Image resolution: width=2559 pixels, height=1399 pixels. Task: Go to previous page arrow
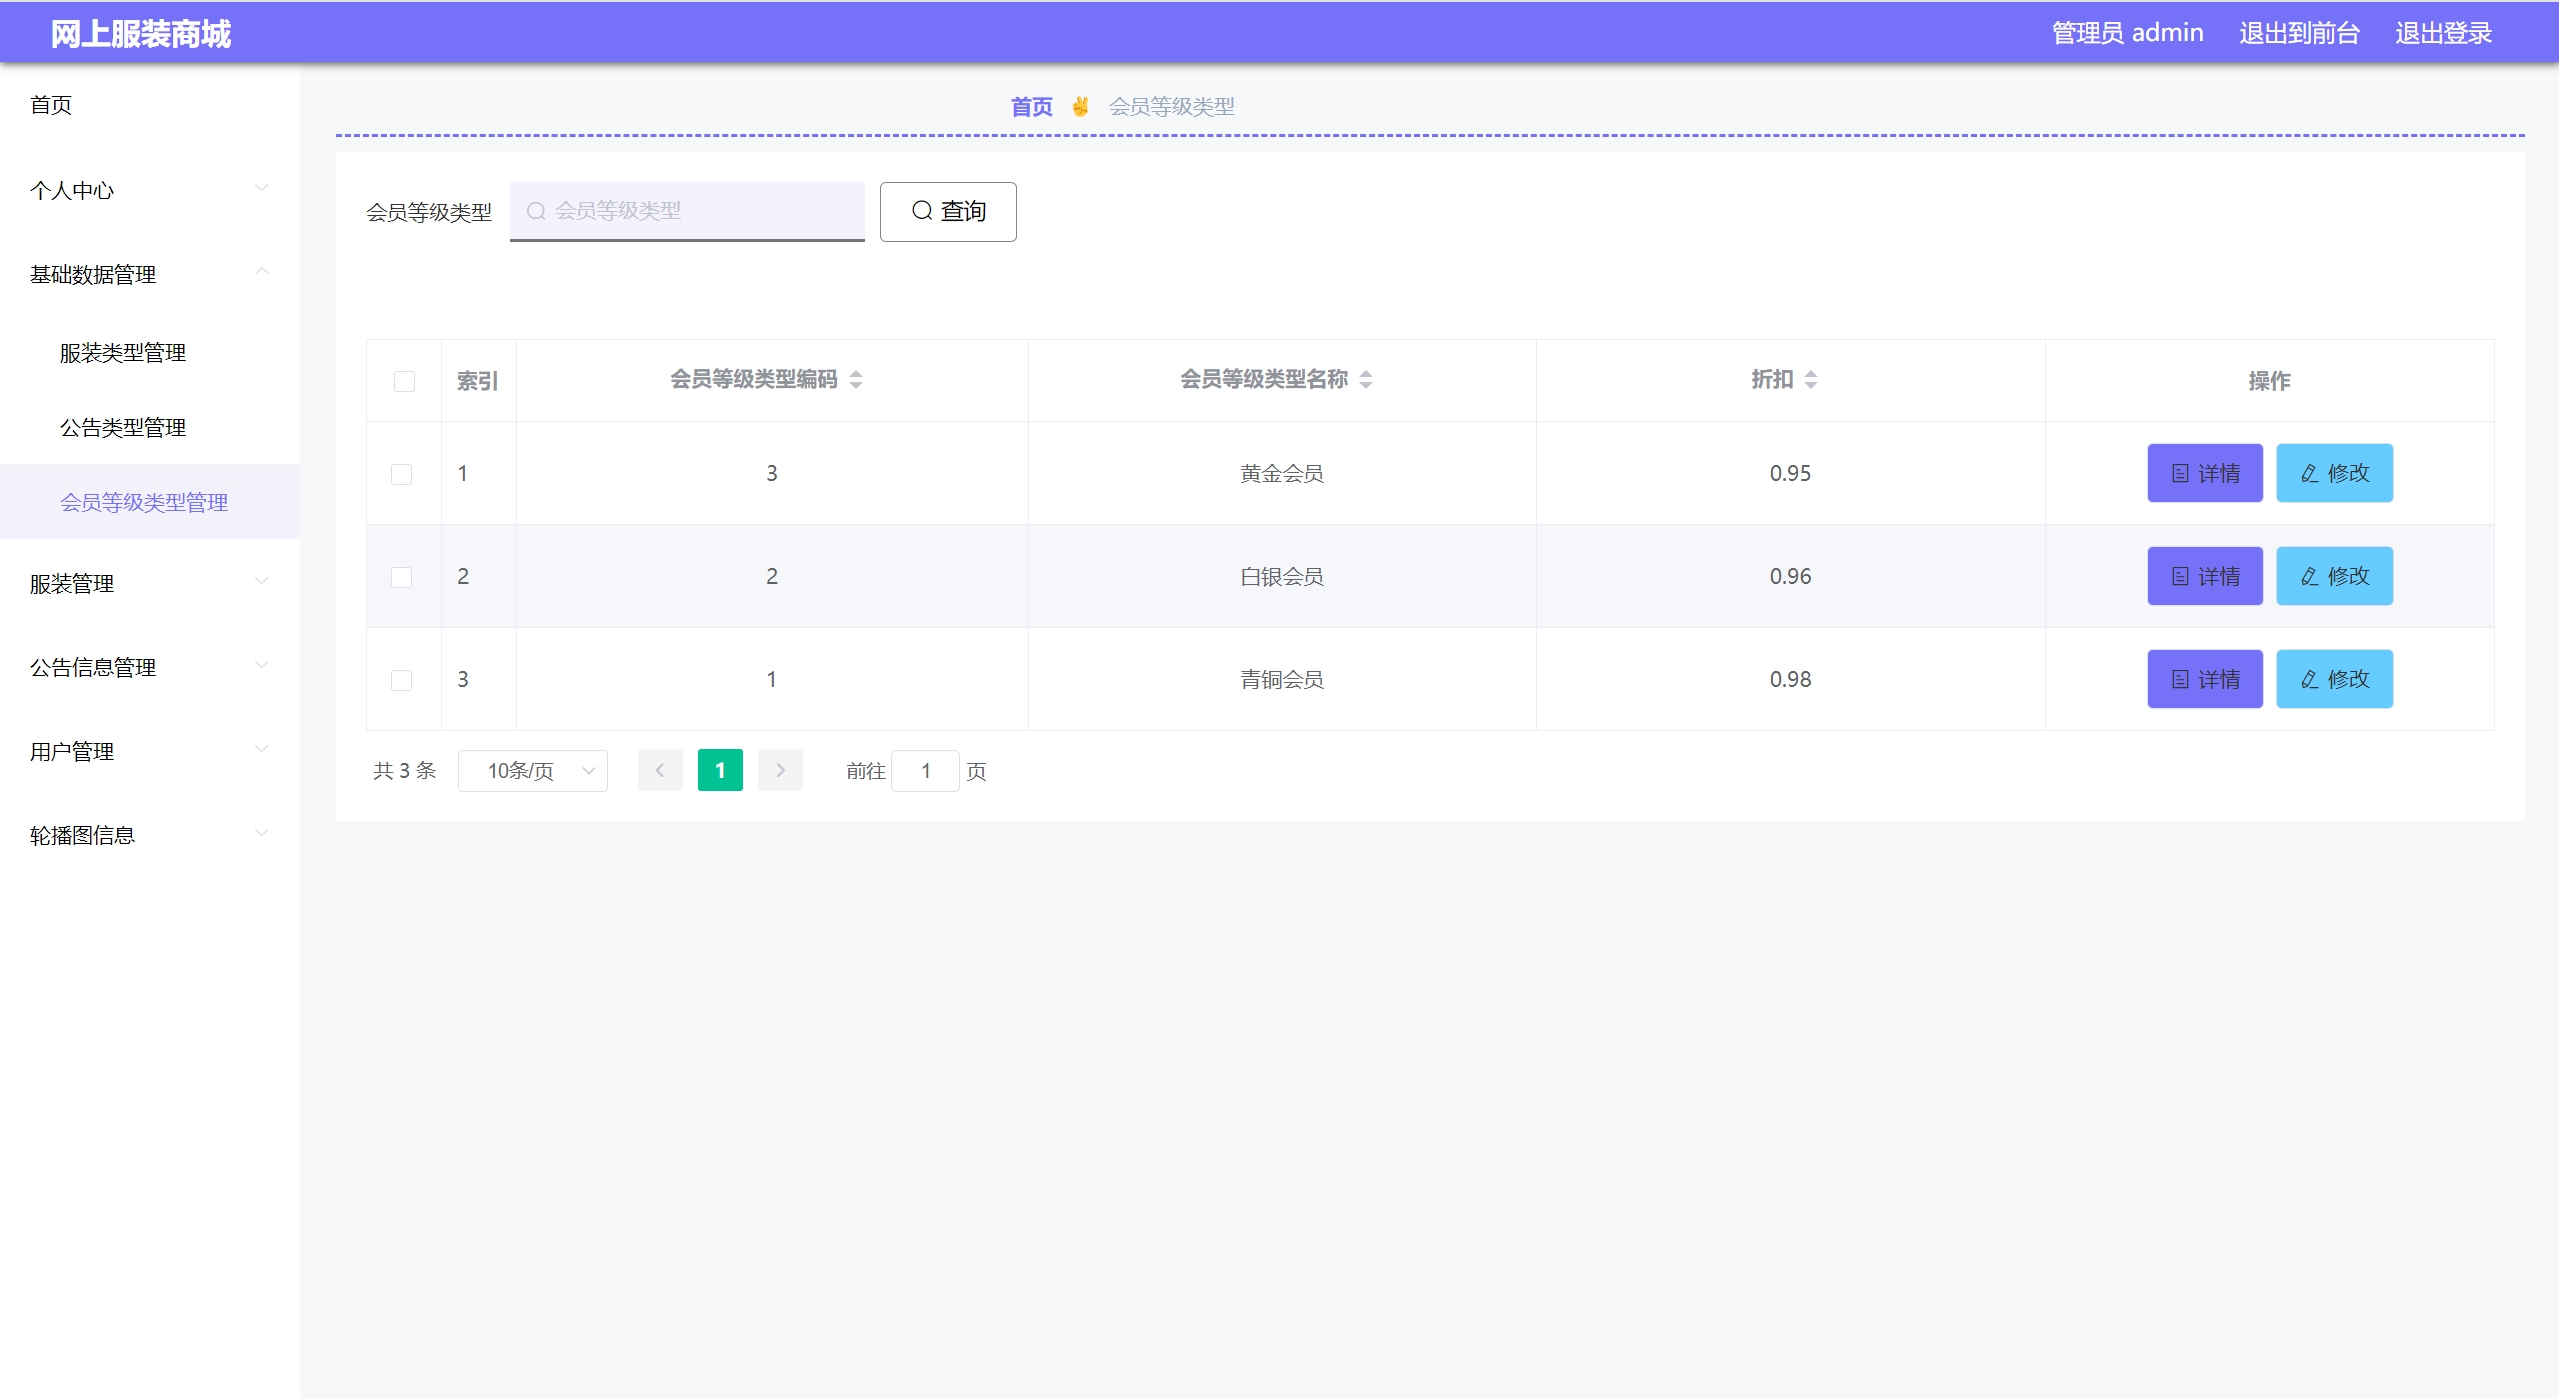click(x=660, y=770)
